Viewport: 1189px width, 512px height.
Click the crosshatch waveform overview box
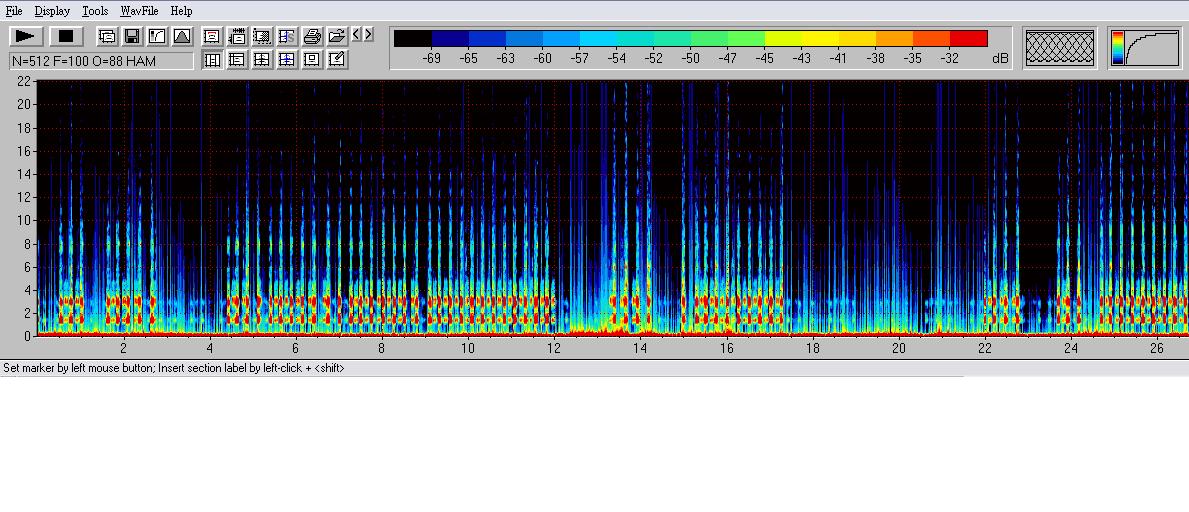click(x=1060, y=48)
